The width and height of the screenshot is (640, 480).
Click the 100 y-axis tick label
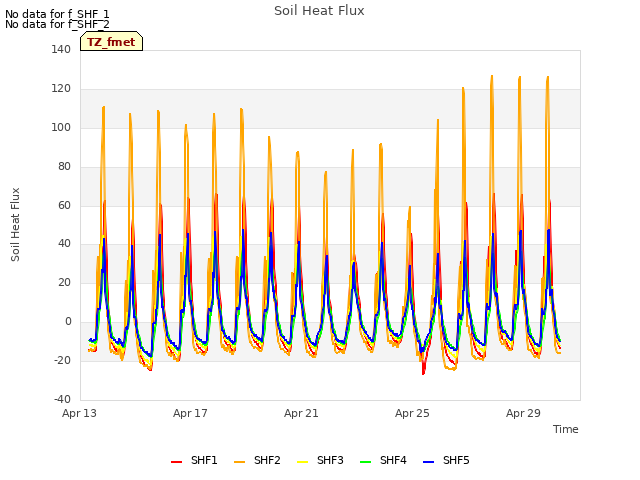61,127
